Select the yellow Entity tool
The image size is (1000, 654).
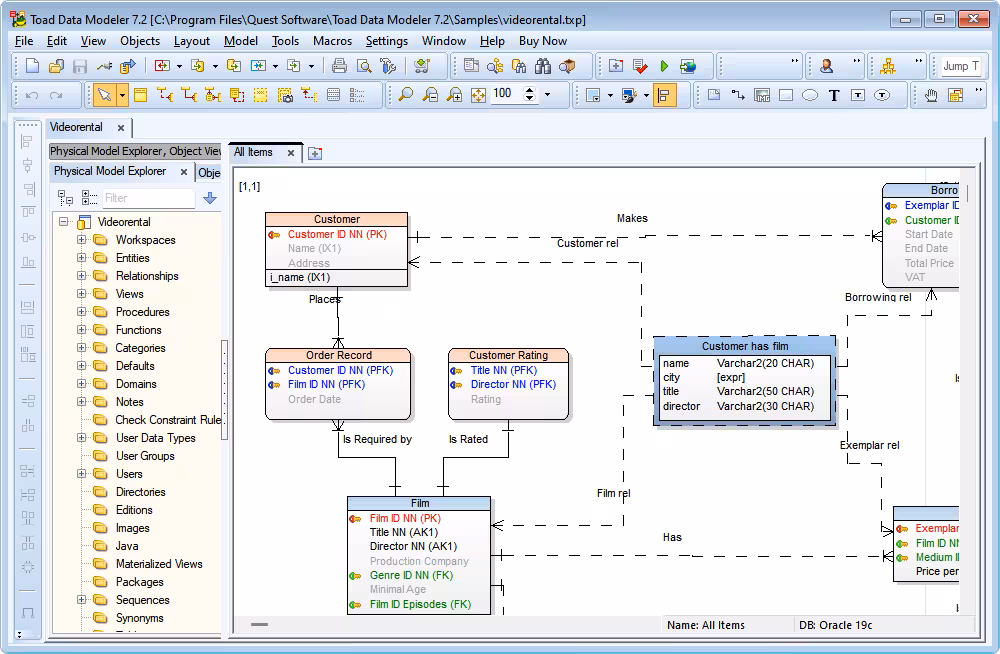140,96
